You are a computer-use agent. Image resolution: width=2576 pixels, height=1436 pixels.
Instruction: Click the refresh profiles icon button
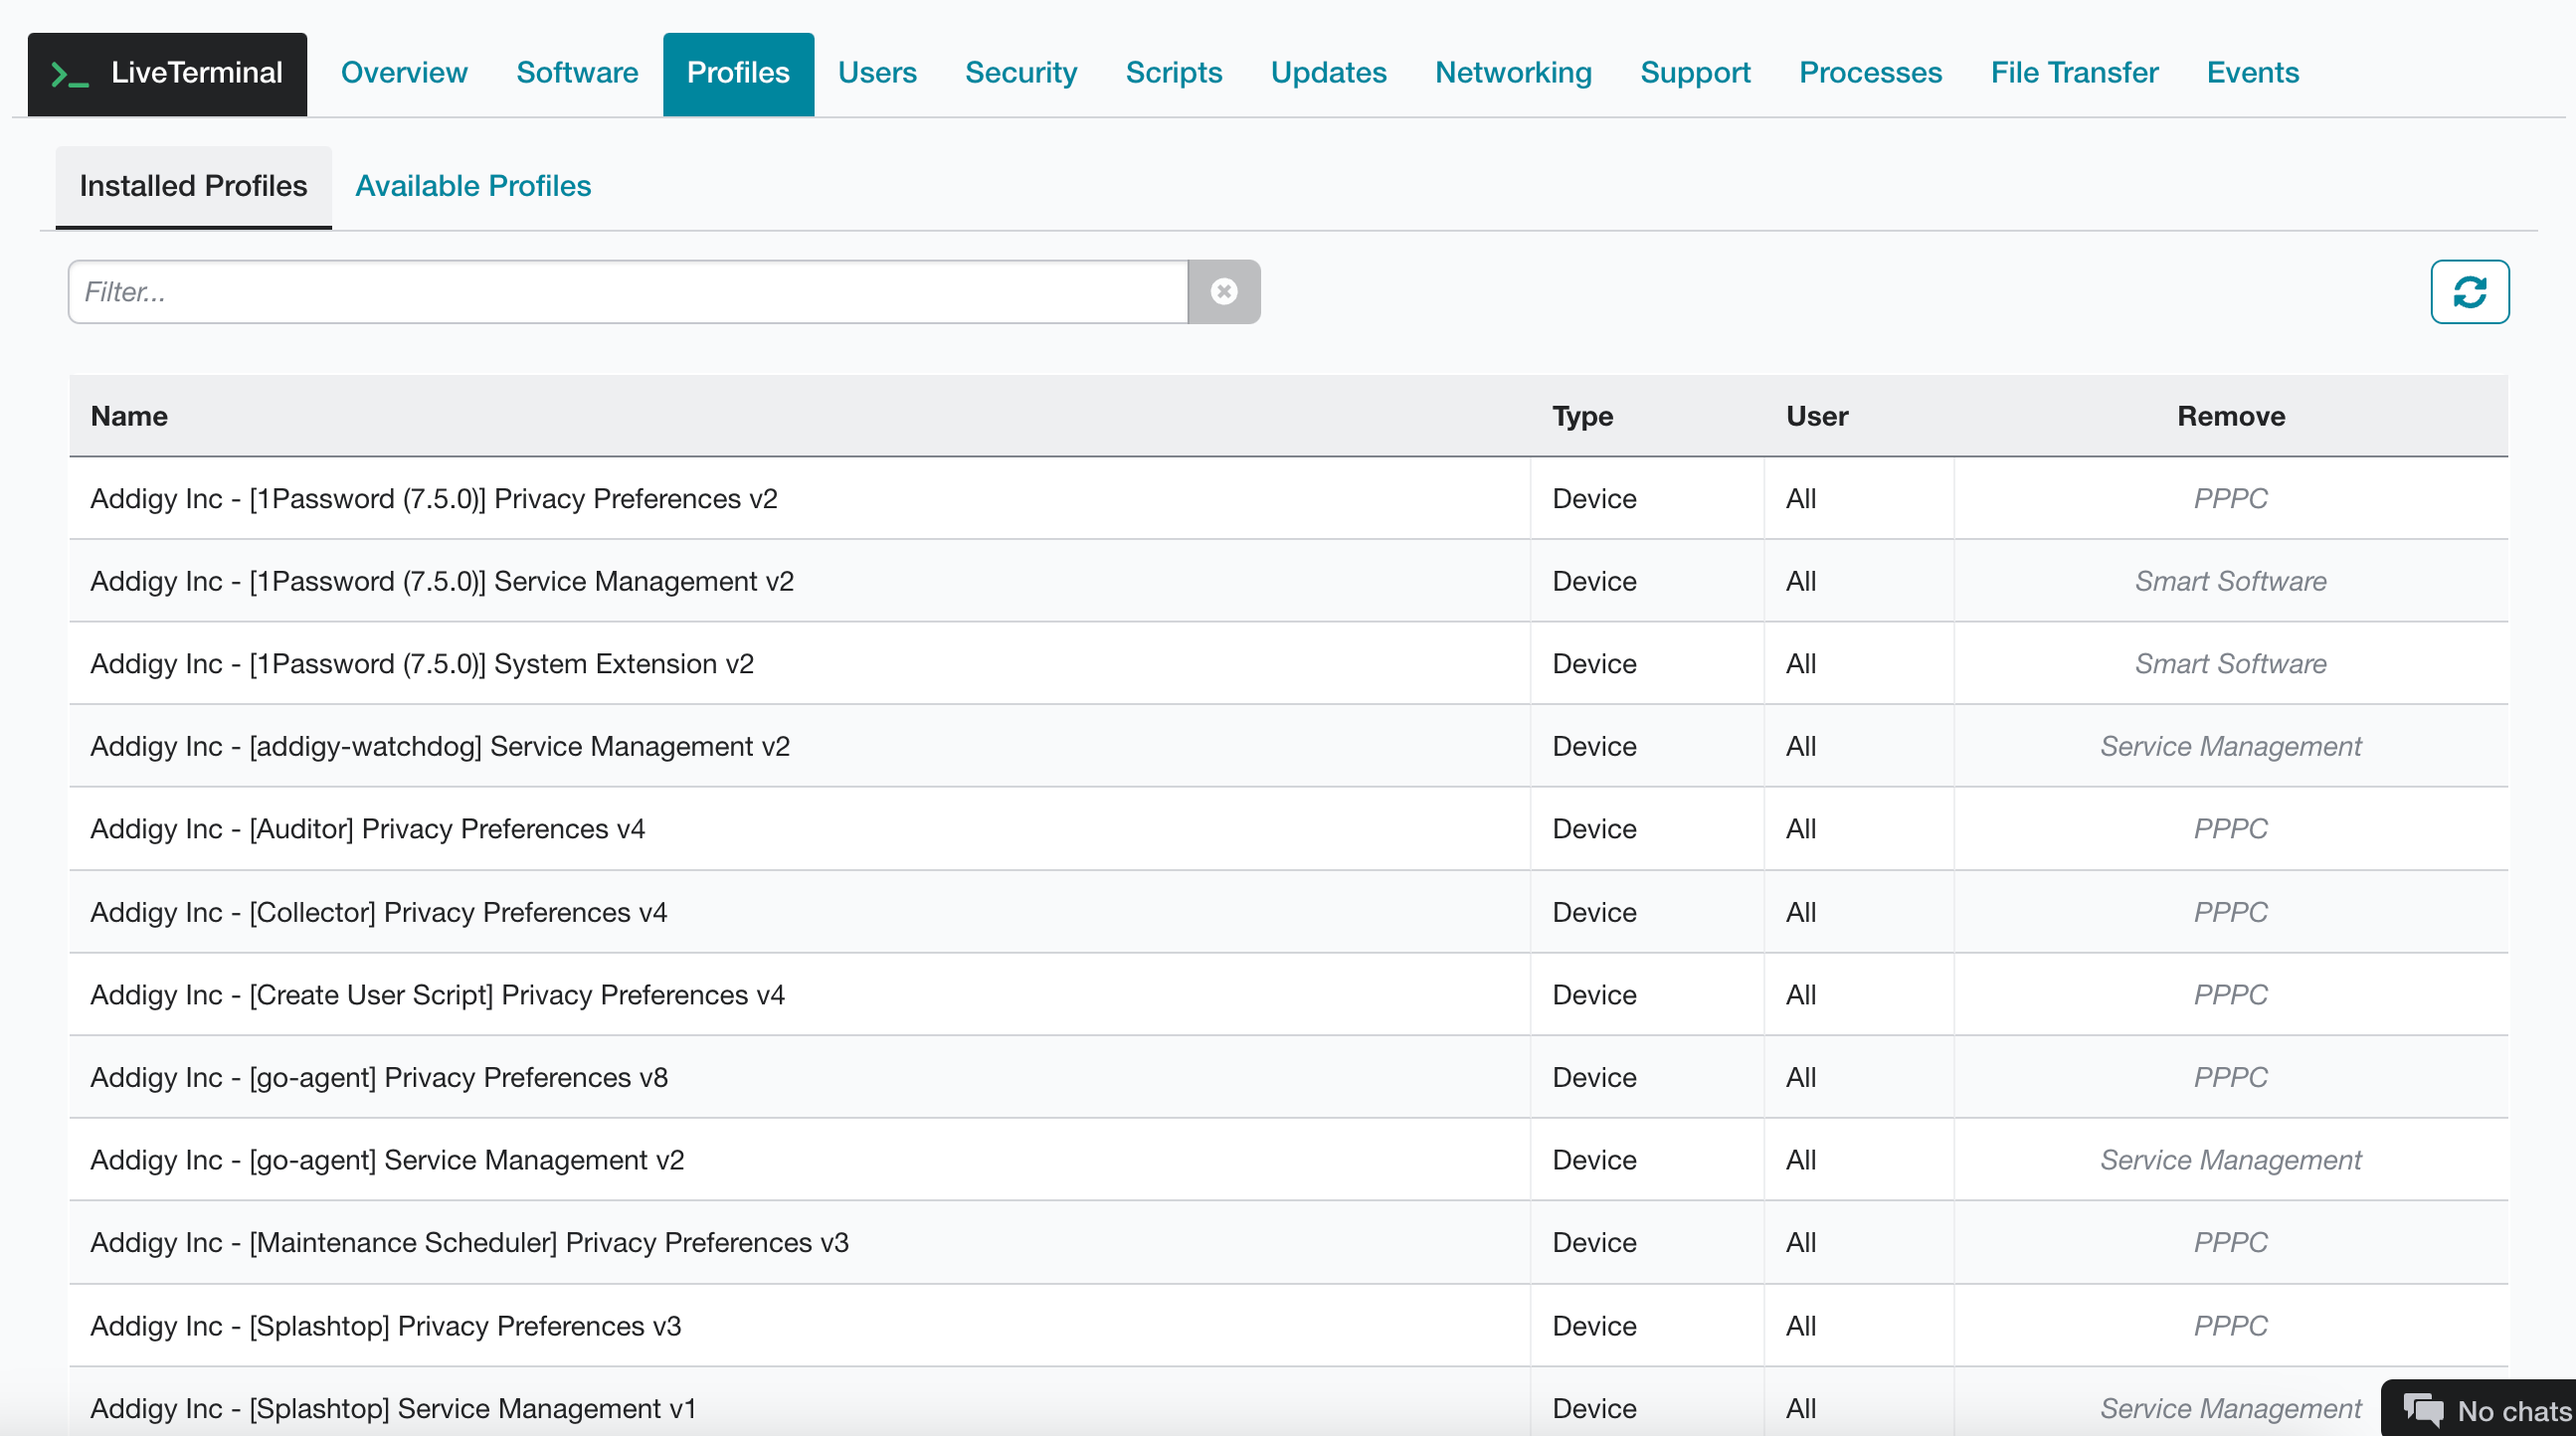(x=2469, y=292)
